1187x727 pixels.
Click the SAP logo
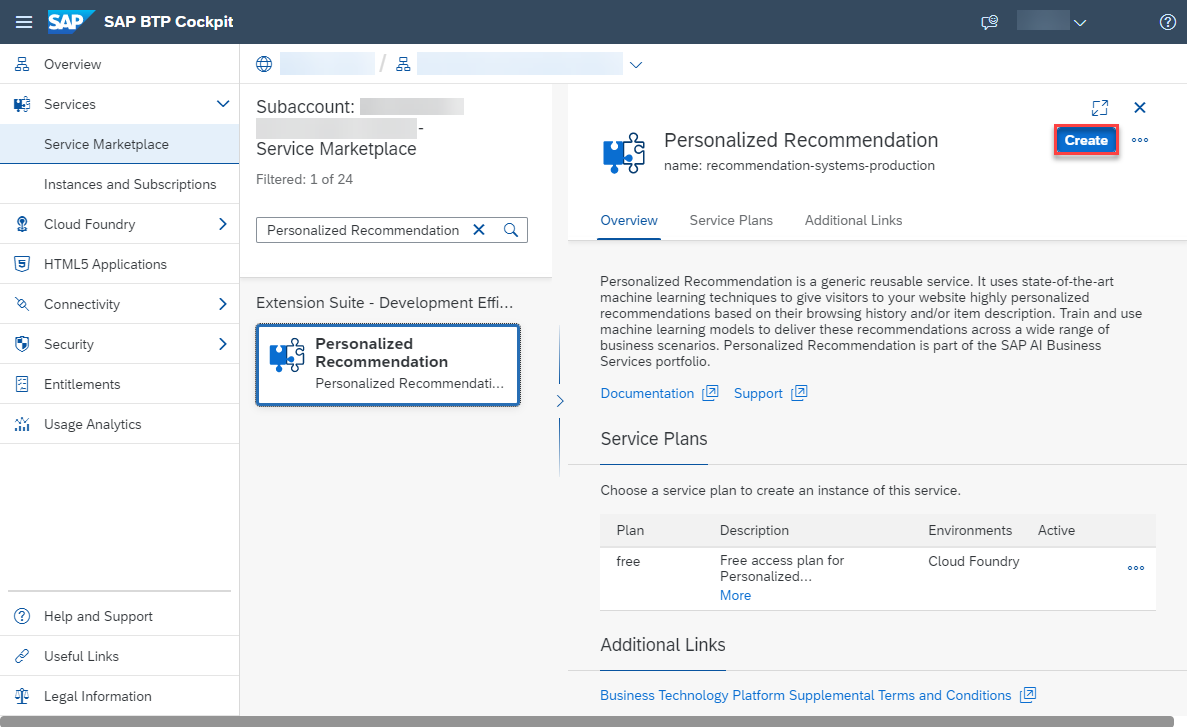pos(70,22)
